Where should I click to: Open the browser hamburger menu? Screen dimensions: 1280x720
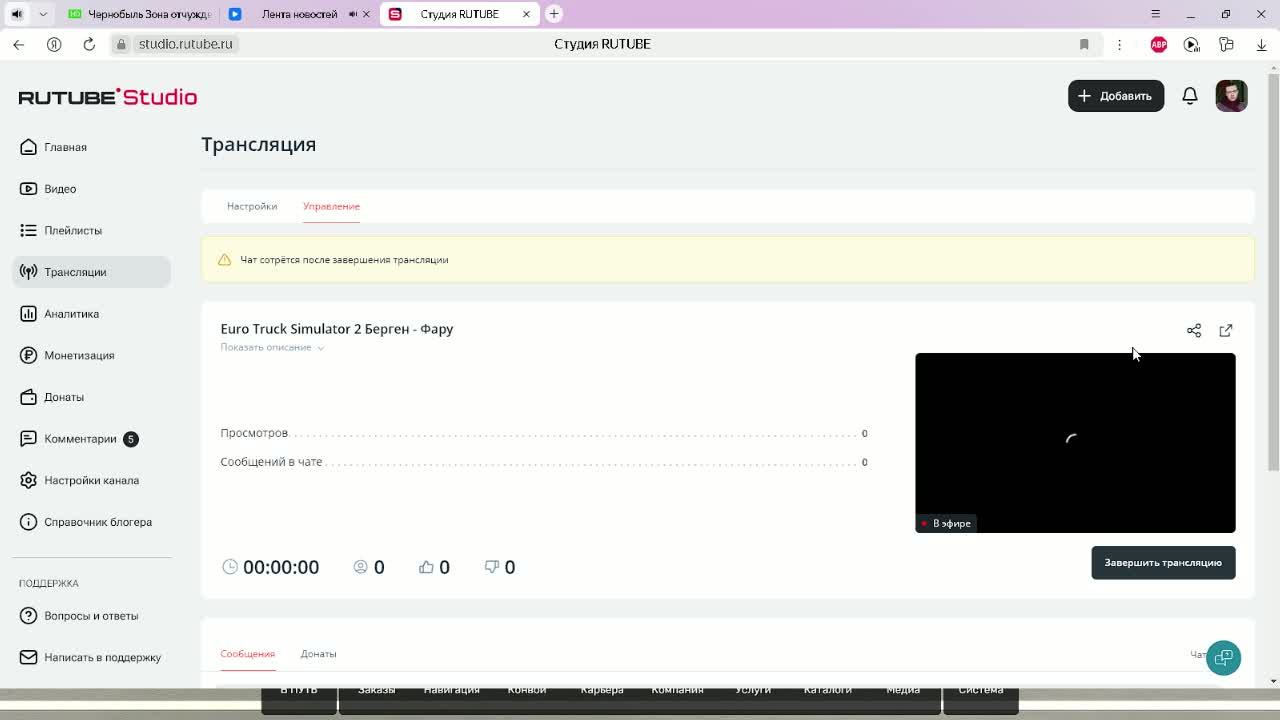click(x=1155, y=14)
